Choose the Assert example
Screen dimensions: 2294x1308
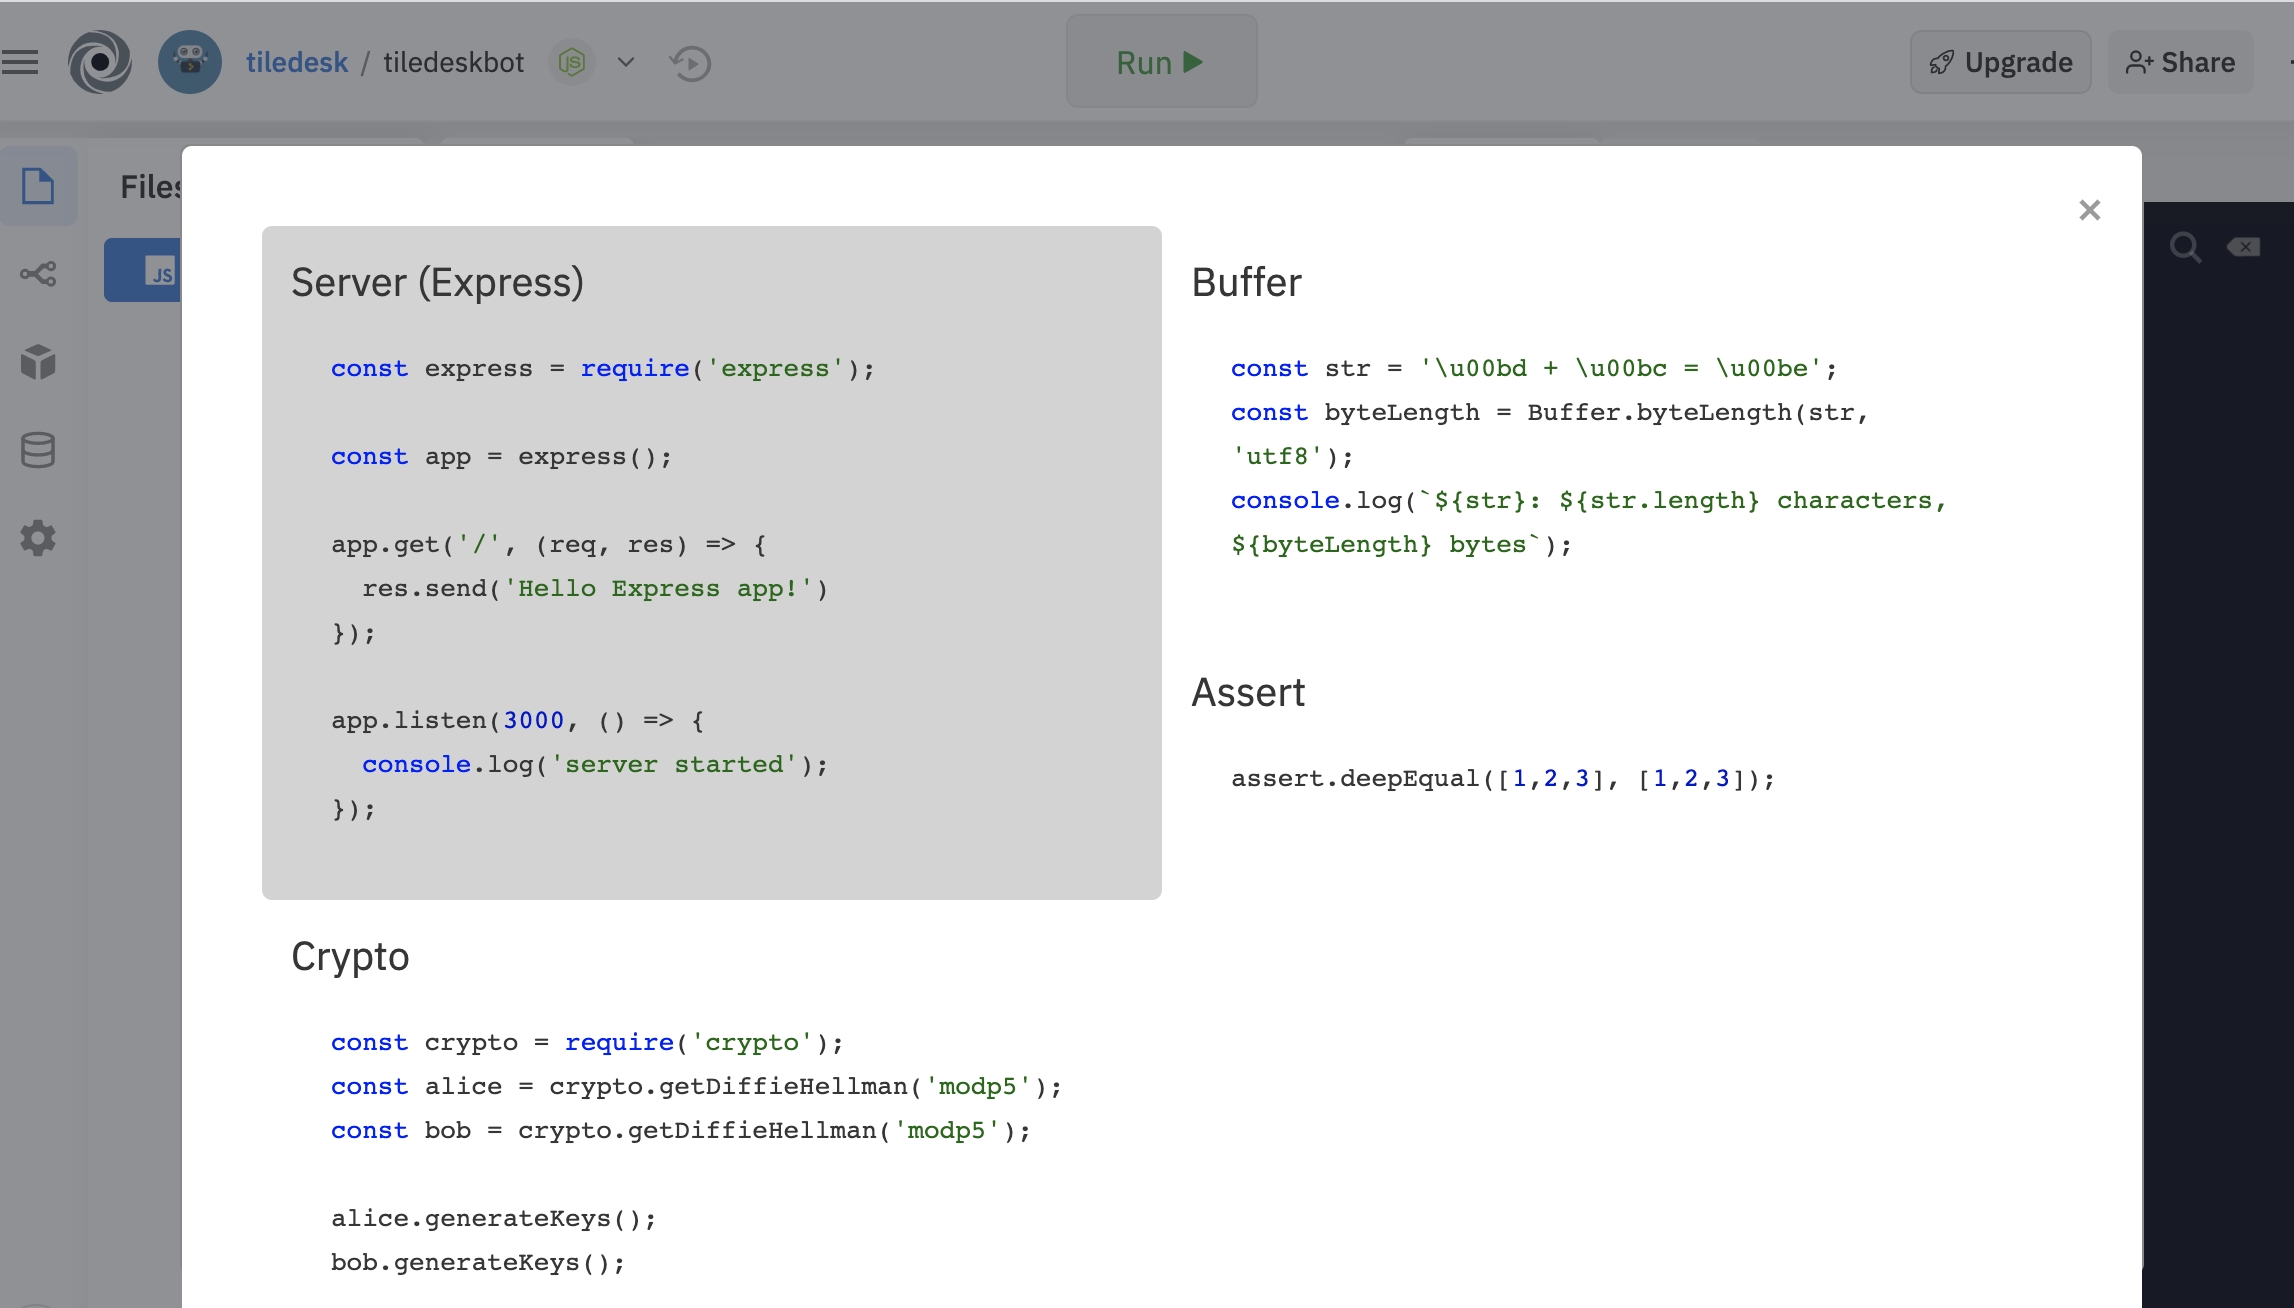(x=1248, y=693)
